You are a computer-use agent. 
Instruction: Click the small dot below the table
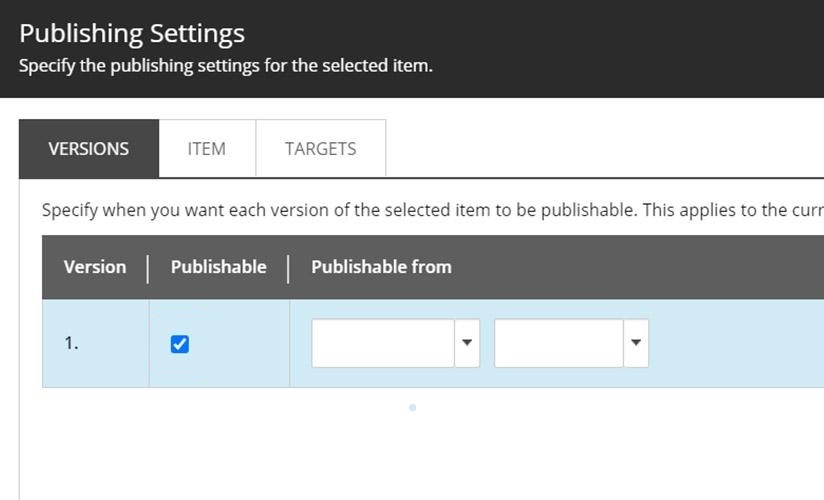(x=412, y=407)
